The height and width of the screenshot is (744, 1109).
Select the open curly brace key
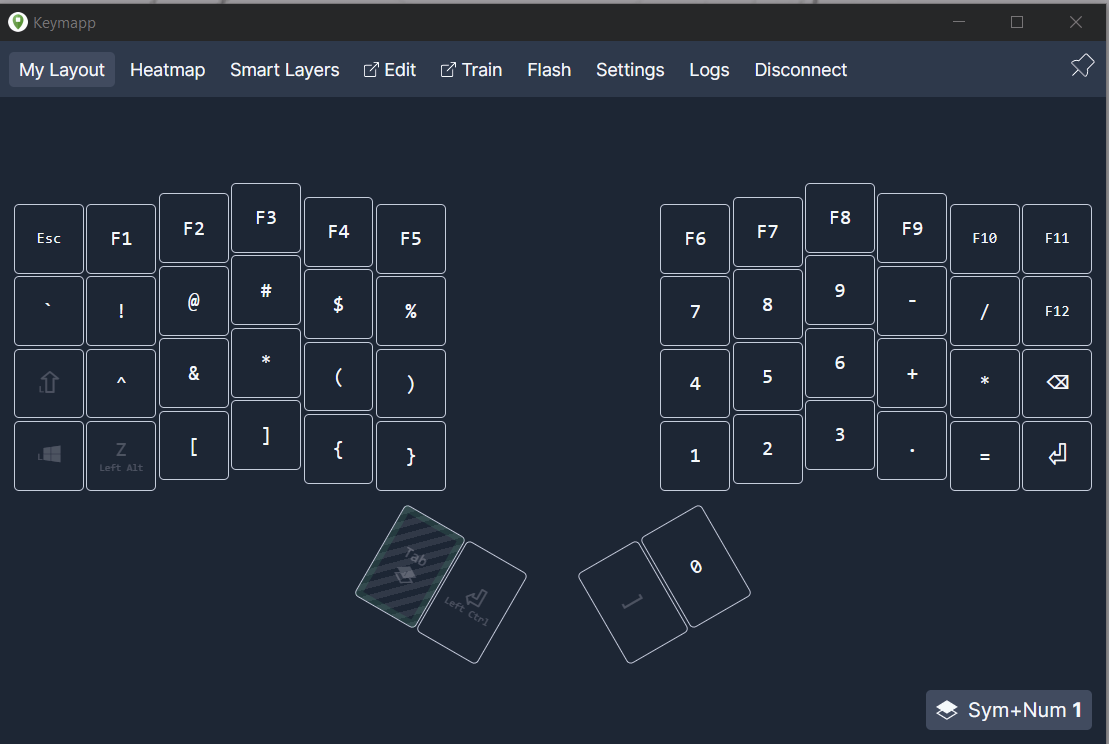338,449
